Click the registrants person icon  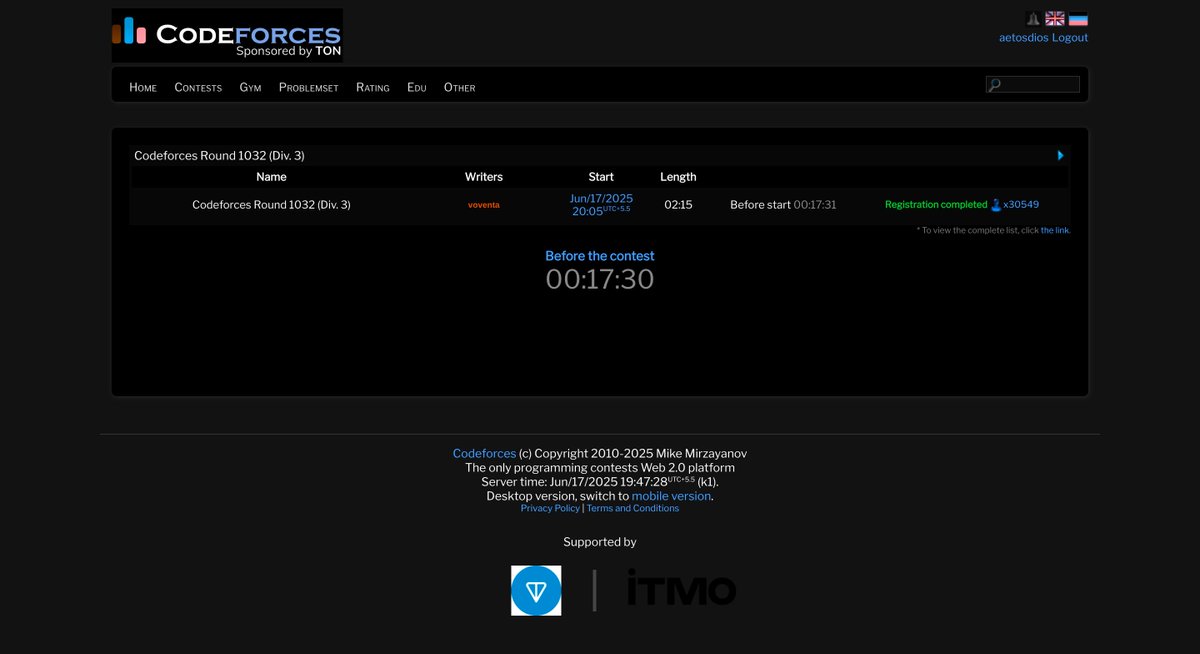click(996, 205)
